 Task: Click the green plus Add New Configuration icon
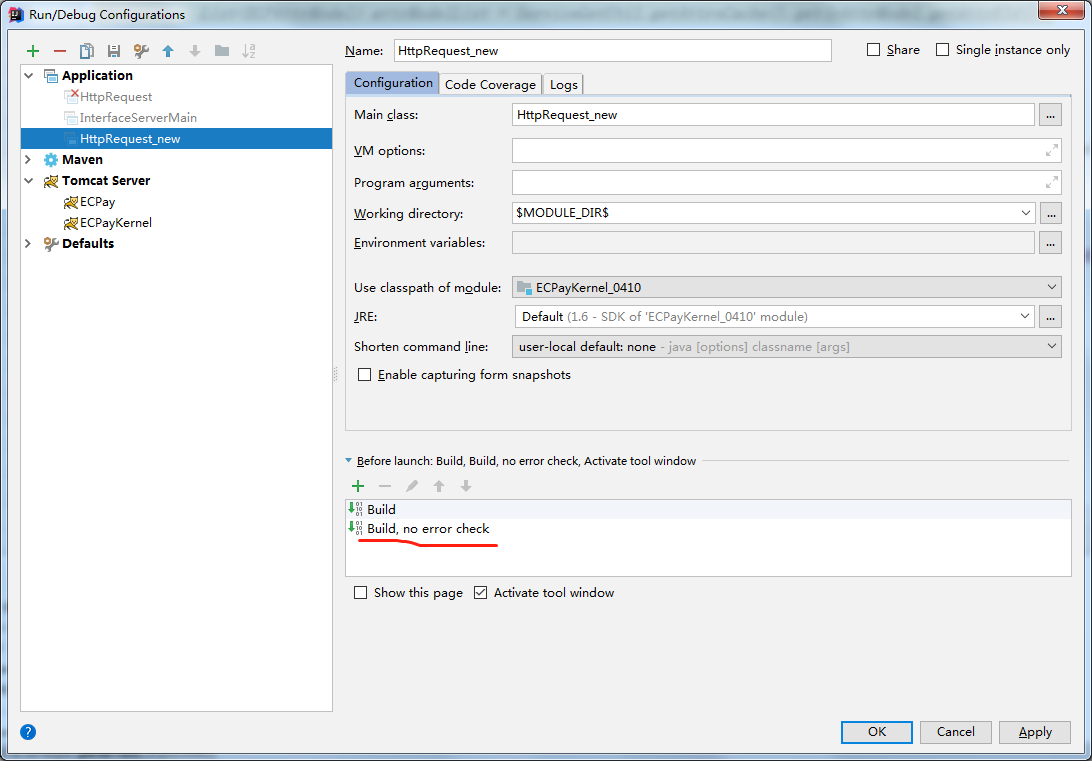click(x=33, y=51)
